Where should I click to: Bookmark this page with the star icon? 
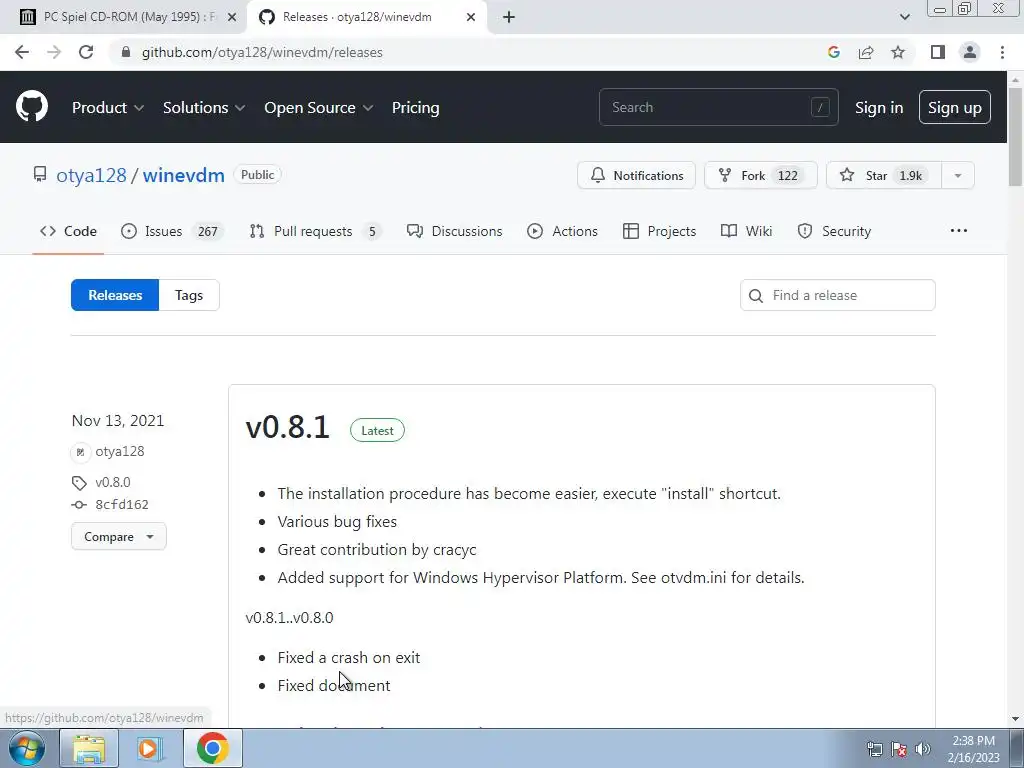pos(898,52)
